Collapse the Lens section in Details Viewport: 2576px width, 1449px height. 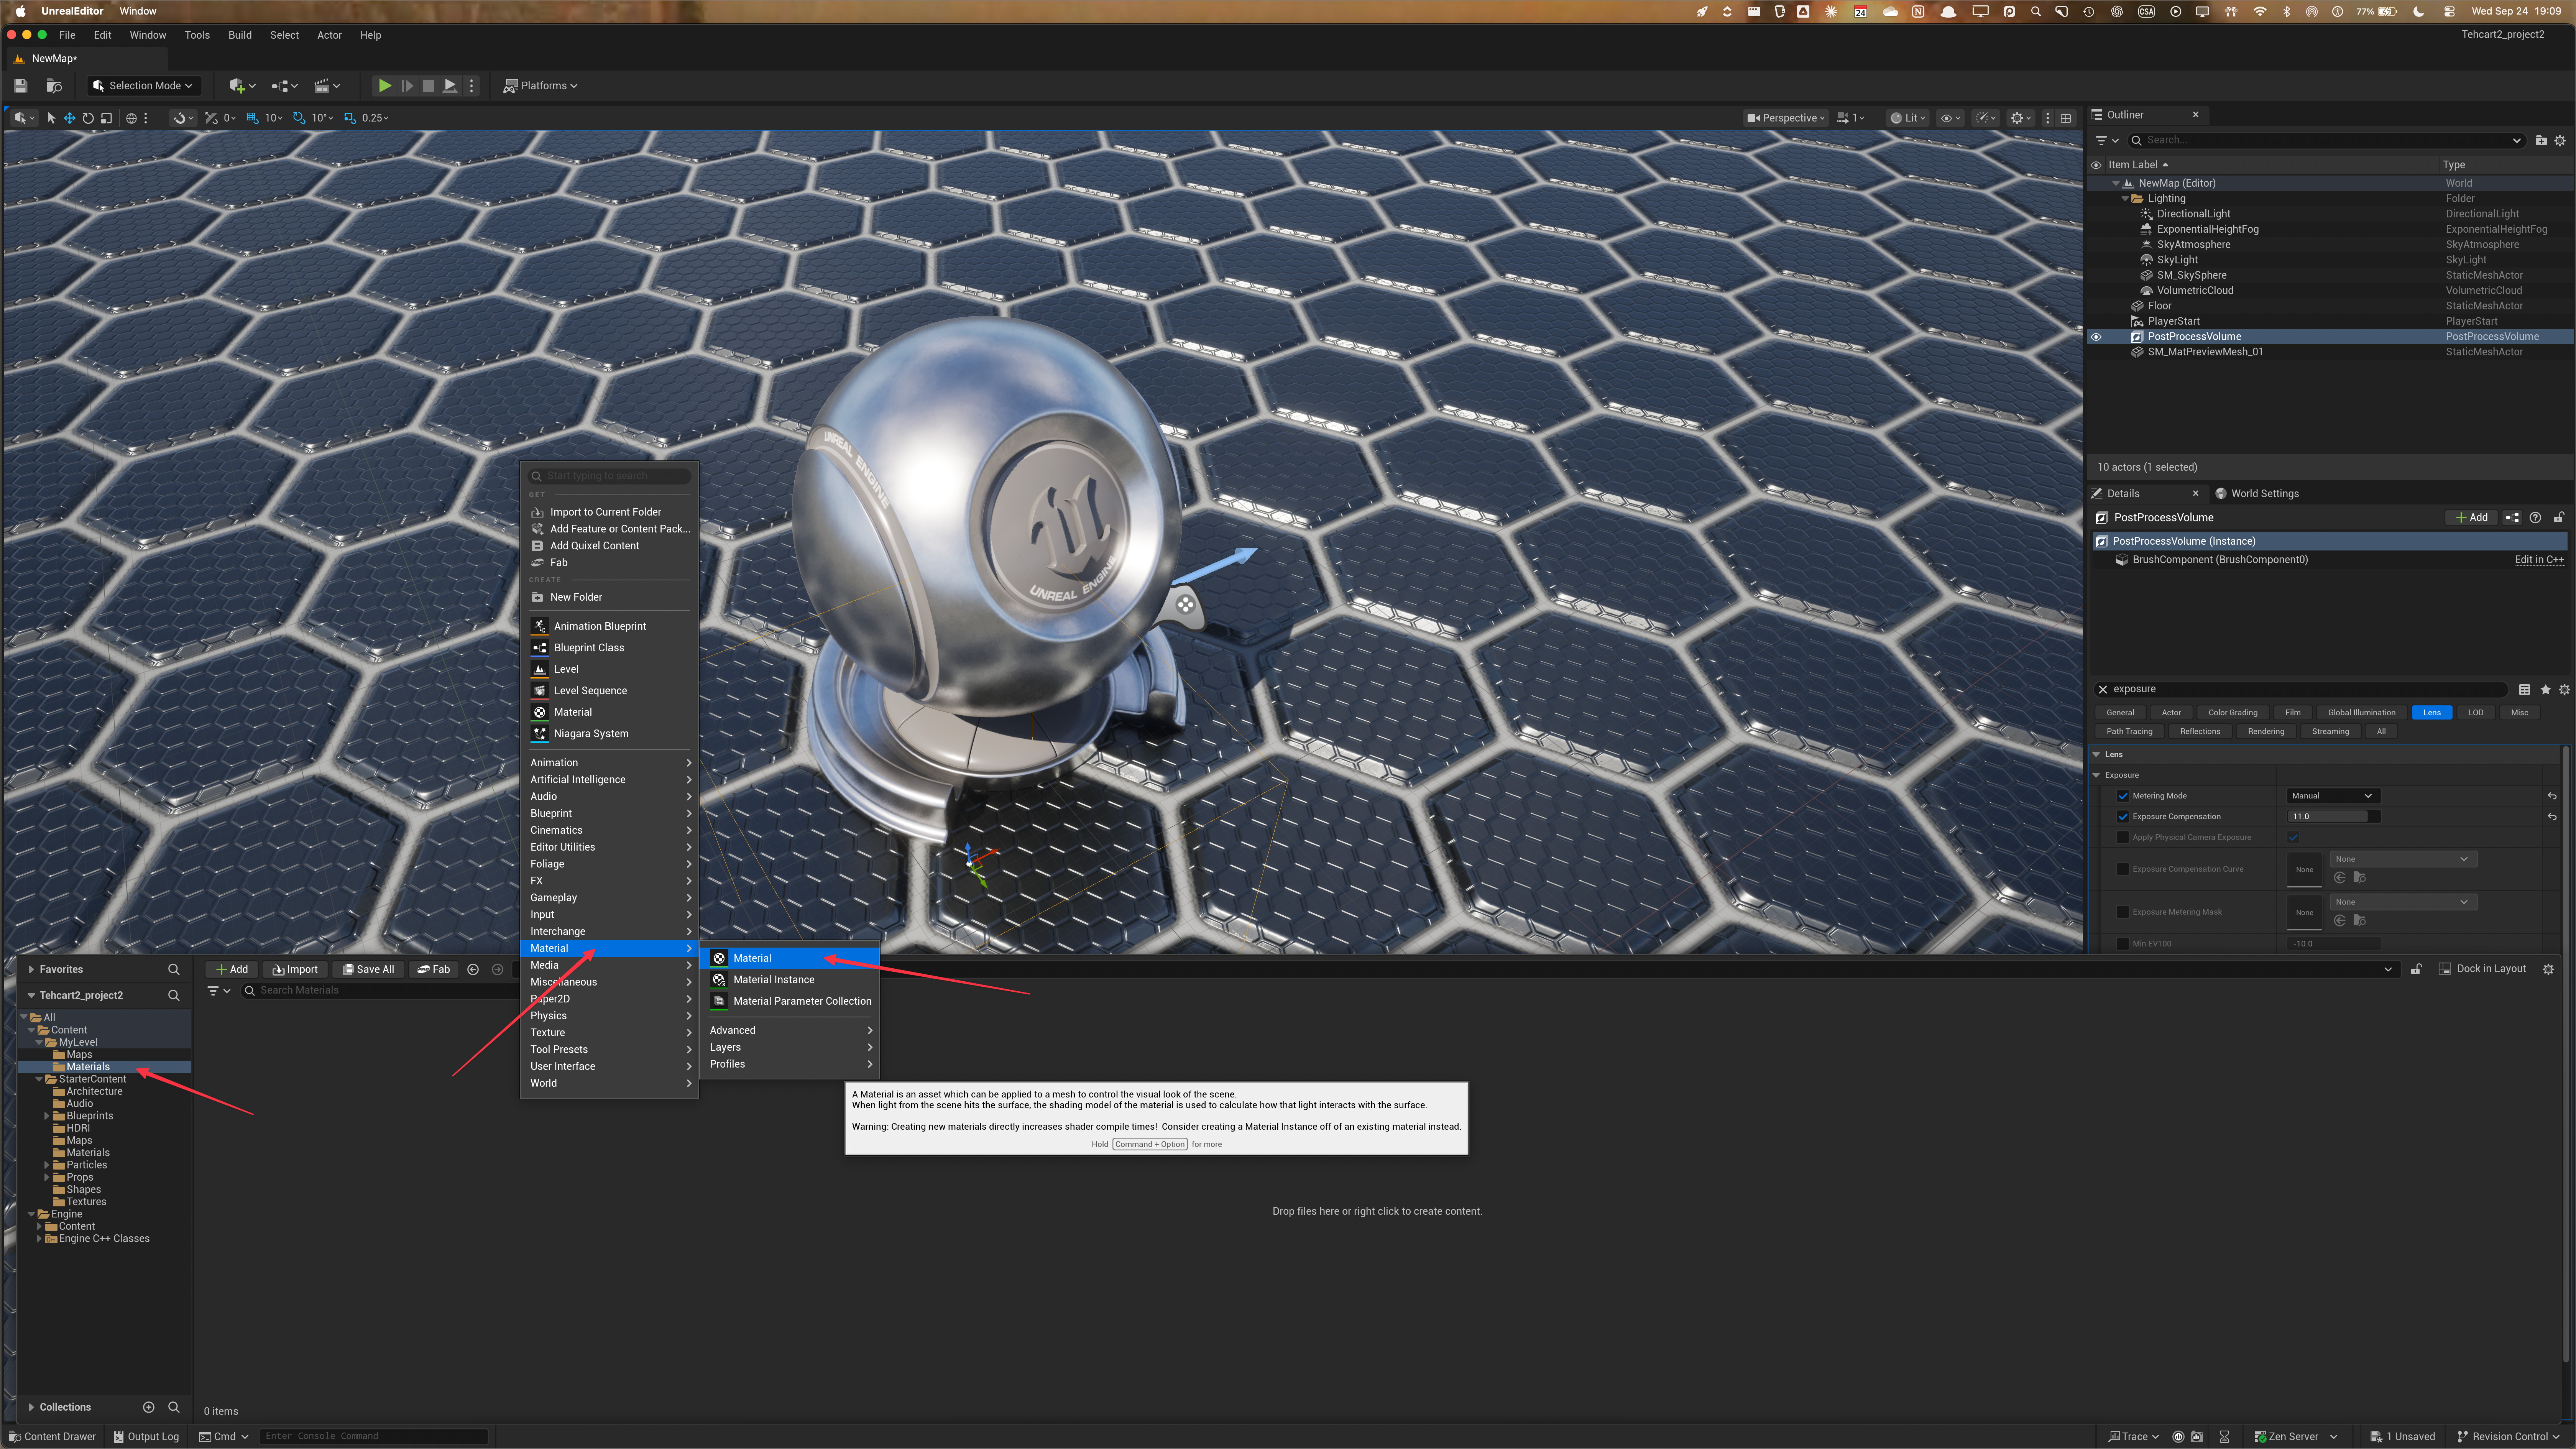click(x=2097, y=755)
